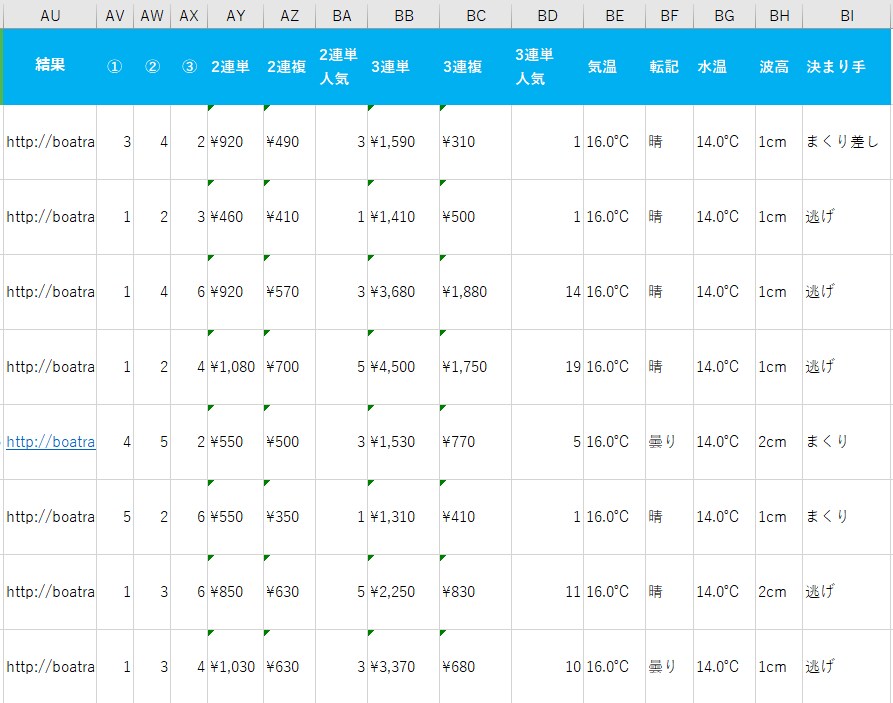Click the 3連単人気 header cell
Viewport: 893px width, 703px height.
click(547, 67)
